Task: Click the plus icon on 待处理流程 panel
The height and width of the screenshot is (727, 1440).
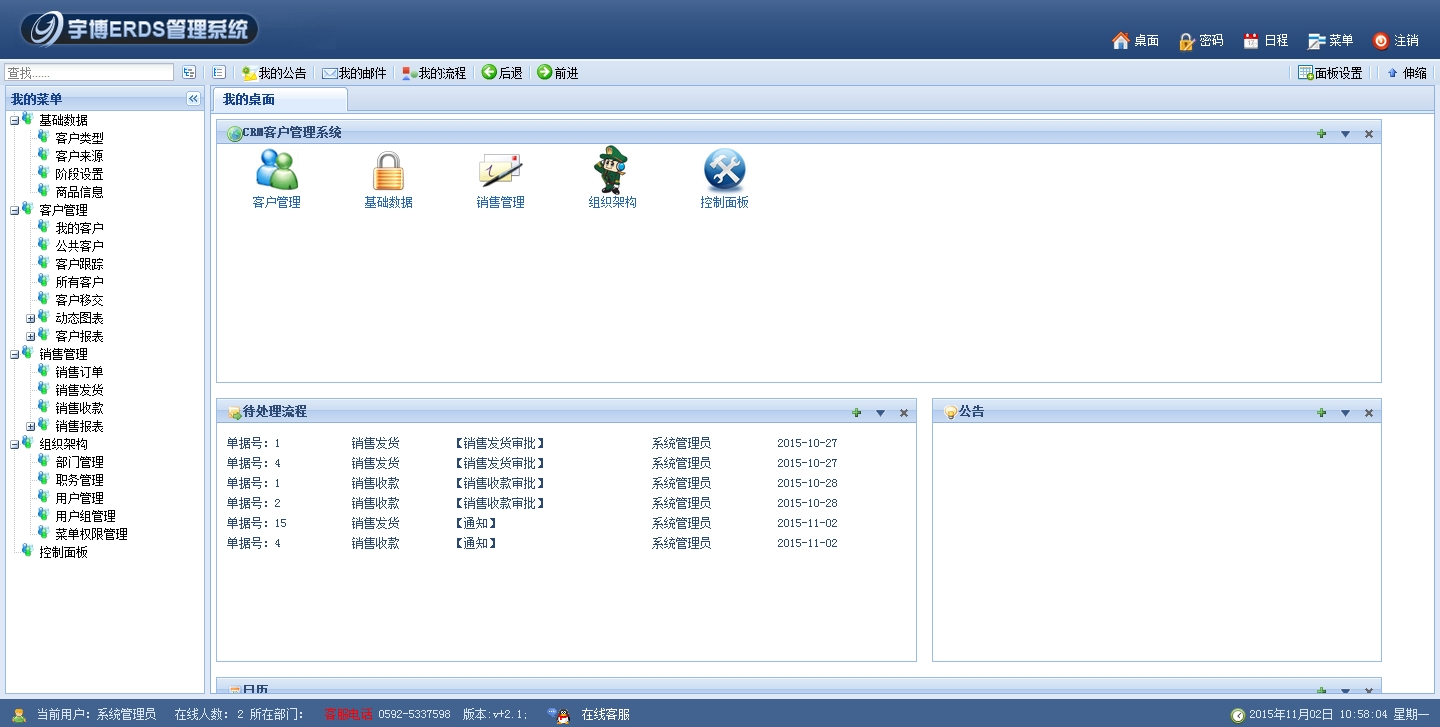Action: coord(856,413)
